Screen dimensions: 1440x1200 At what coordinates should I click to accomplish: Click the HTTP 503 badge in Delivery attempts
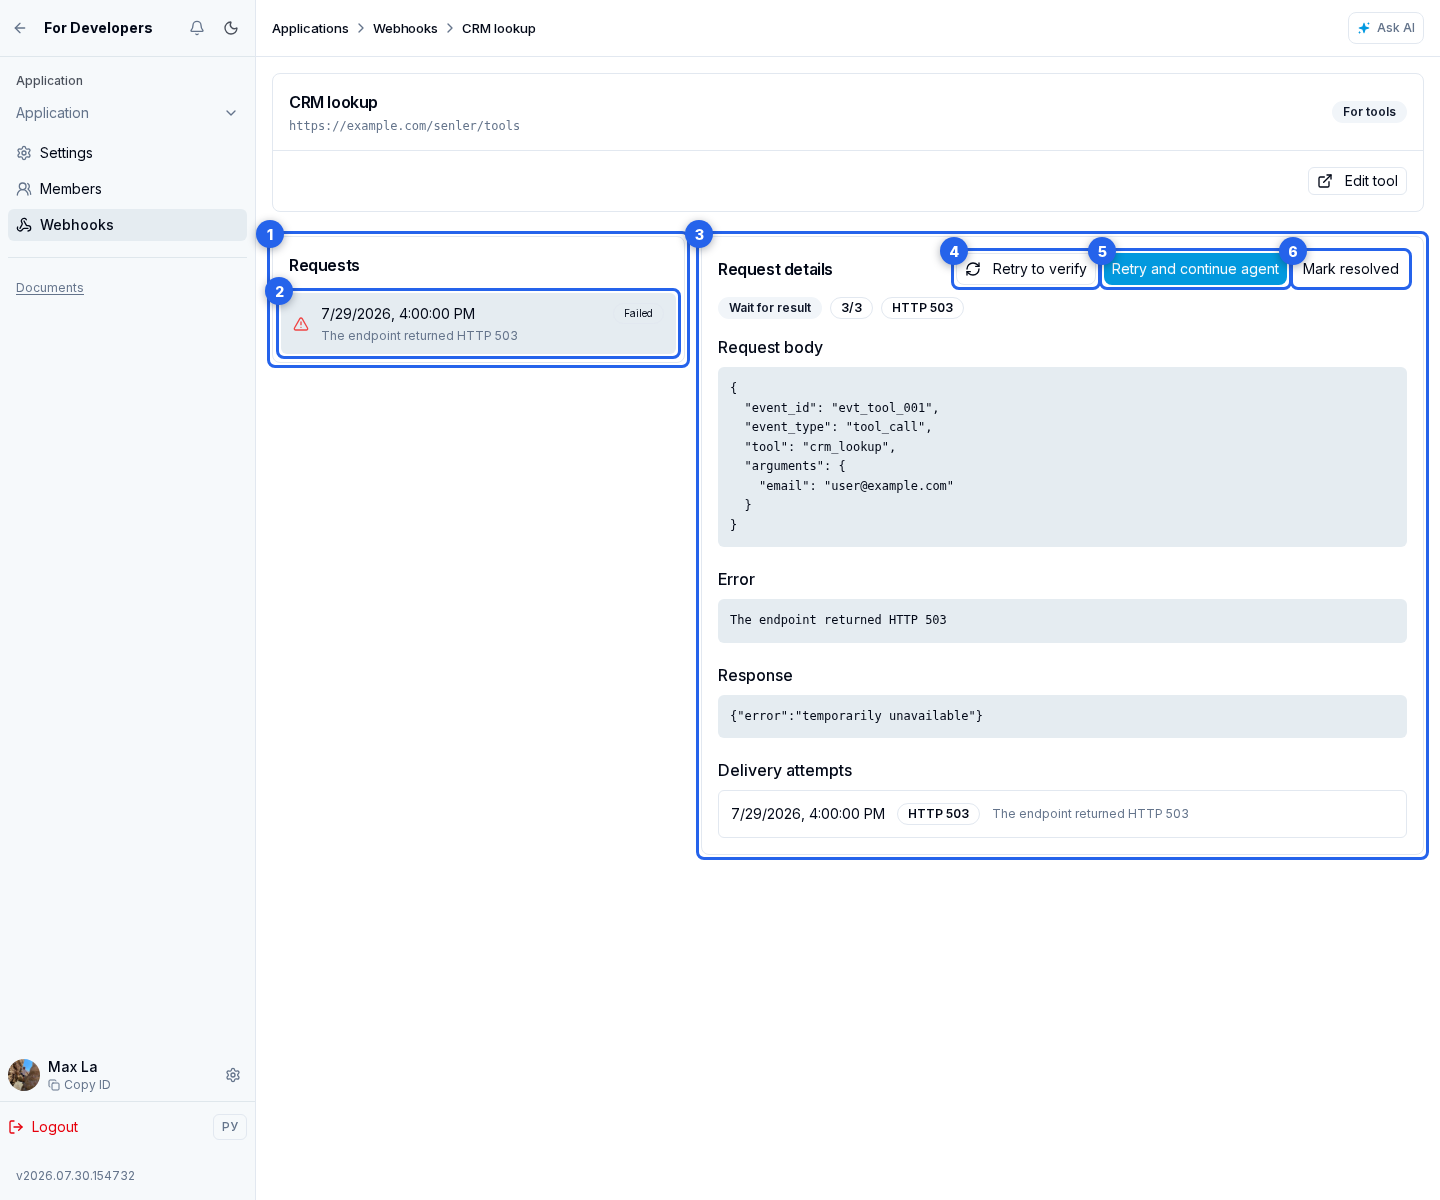pyautogui.click(x=938, y=814)
